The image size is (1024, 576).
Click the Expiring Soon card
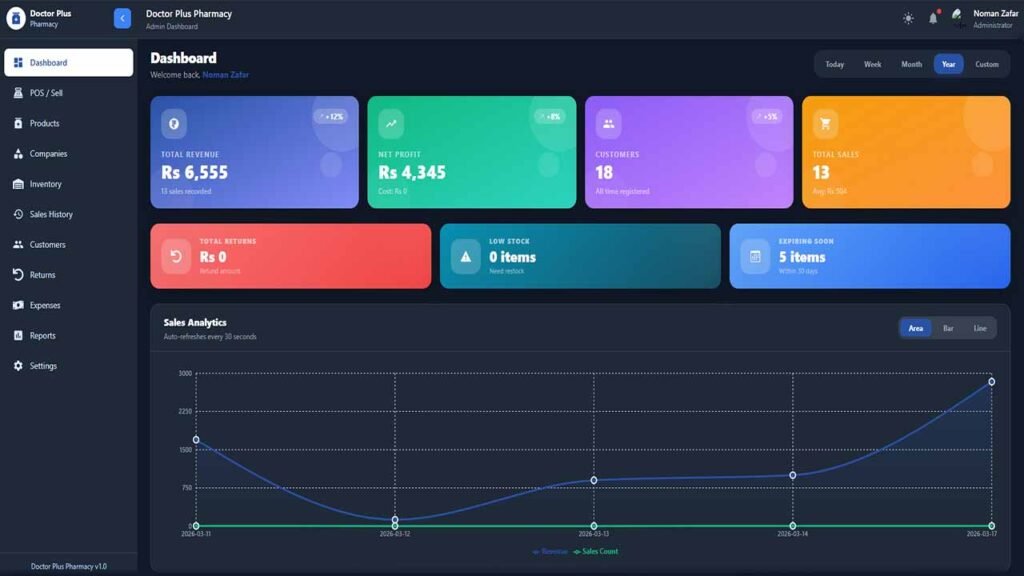coord(869,256)
